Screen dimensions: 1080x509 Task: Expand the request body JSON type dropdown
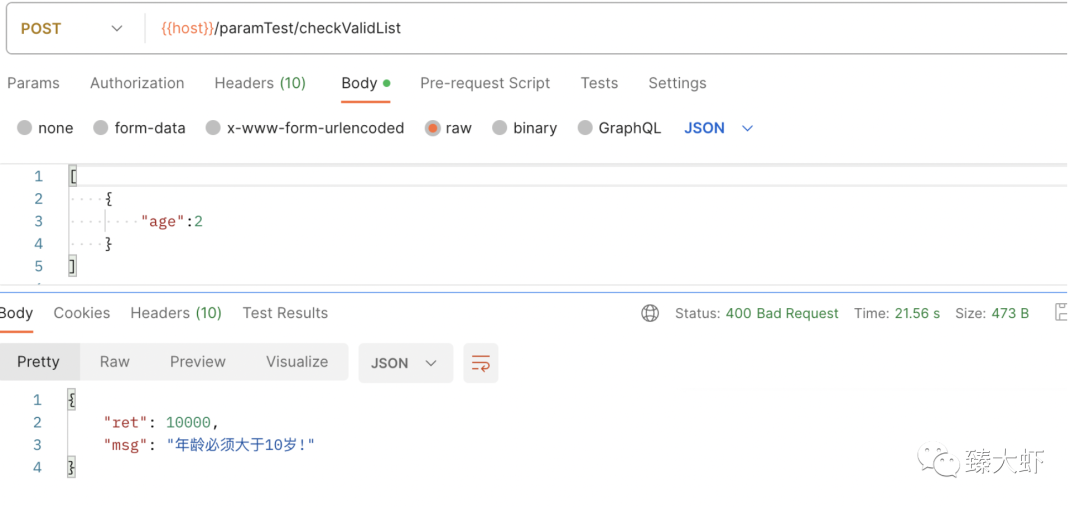pos(718,128)
